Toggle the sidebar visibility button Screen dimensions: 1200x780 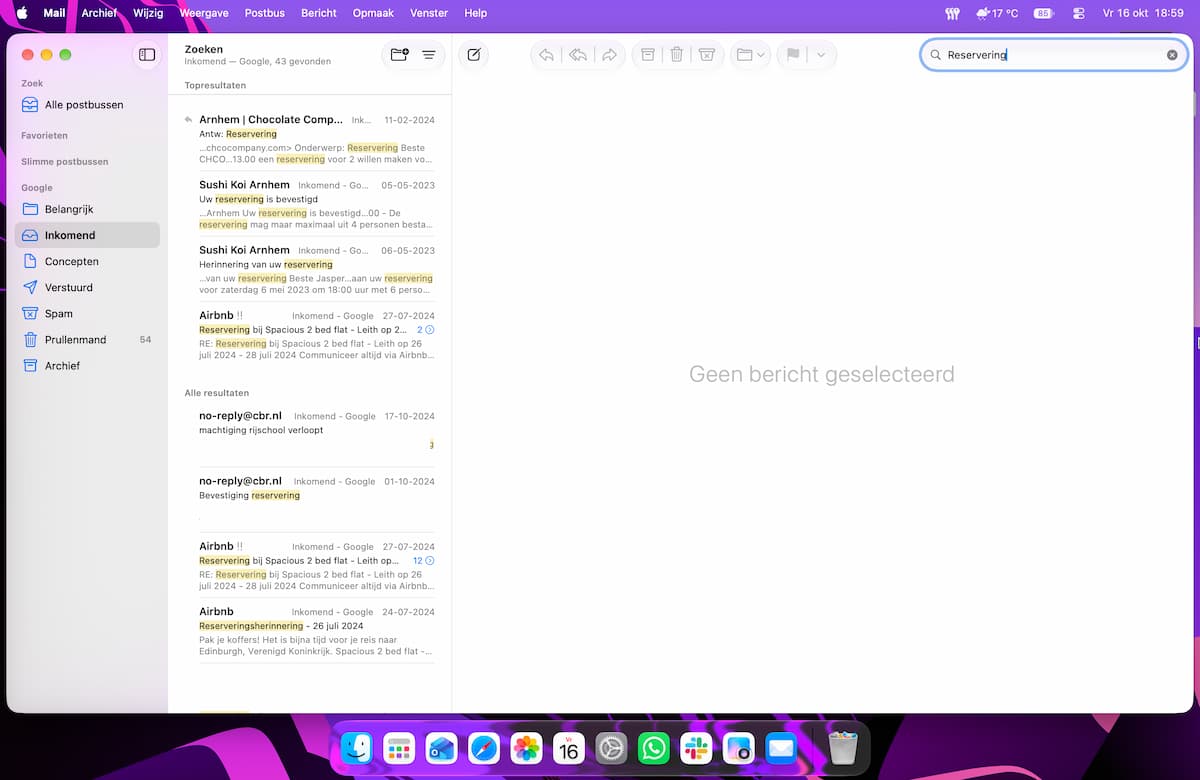click(x=147, y=55)
